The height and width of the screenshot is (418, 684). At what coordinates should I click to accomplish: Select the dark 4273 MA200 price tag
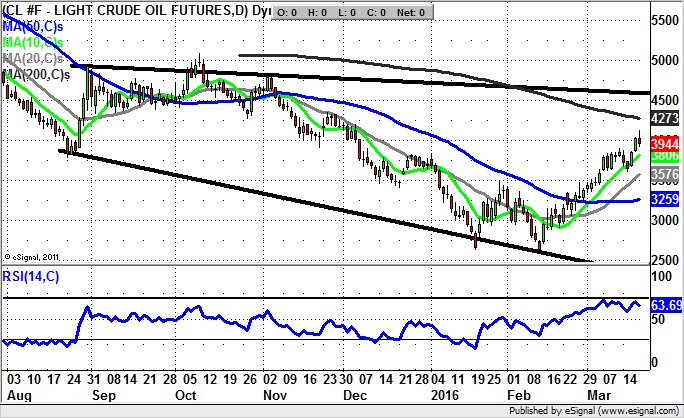[664, 118]
